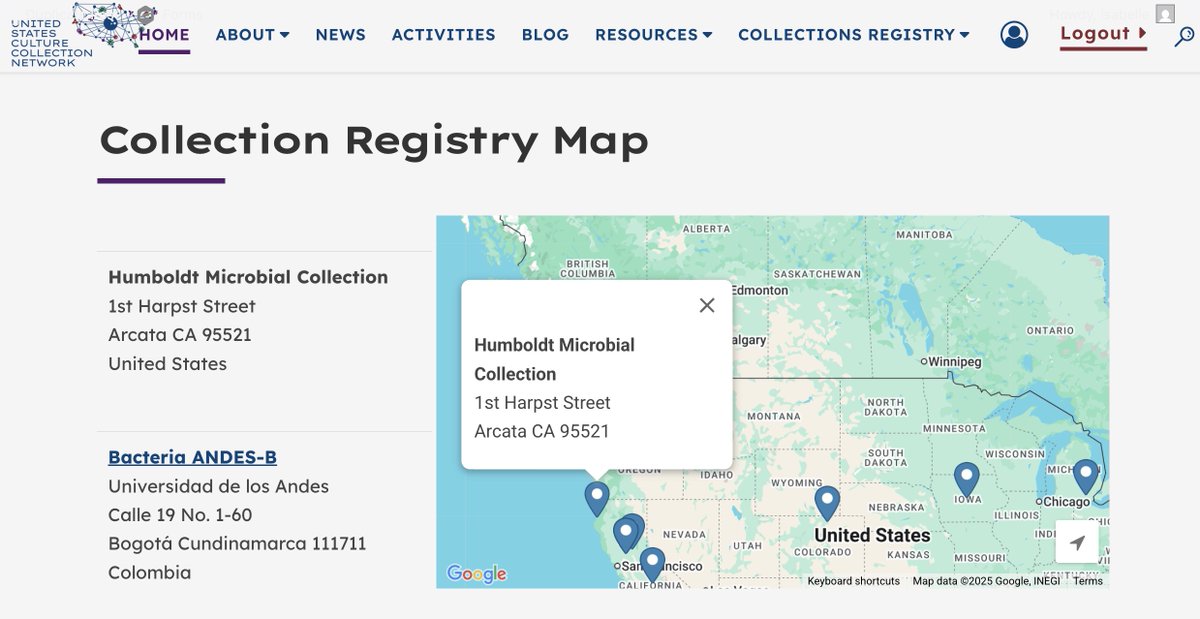Select the map pin in Michigan above Chicago
Image resolution: width=1200 pixels, height=619 pixels.
pos(1085,476)
